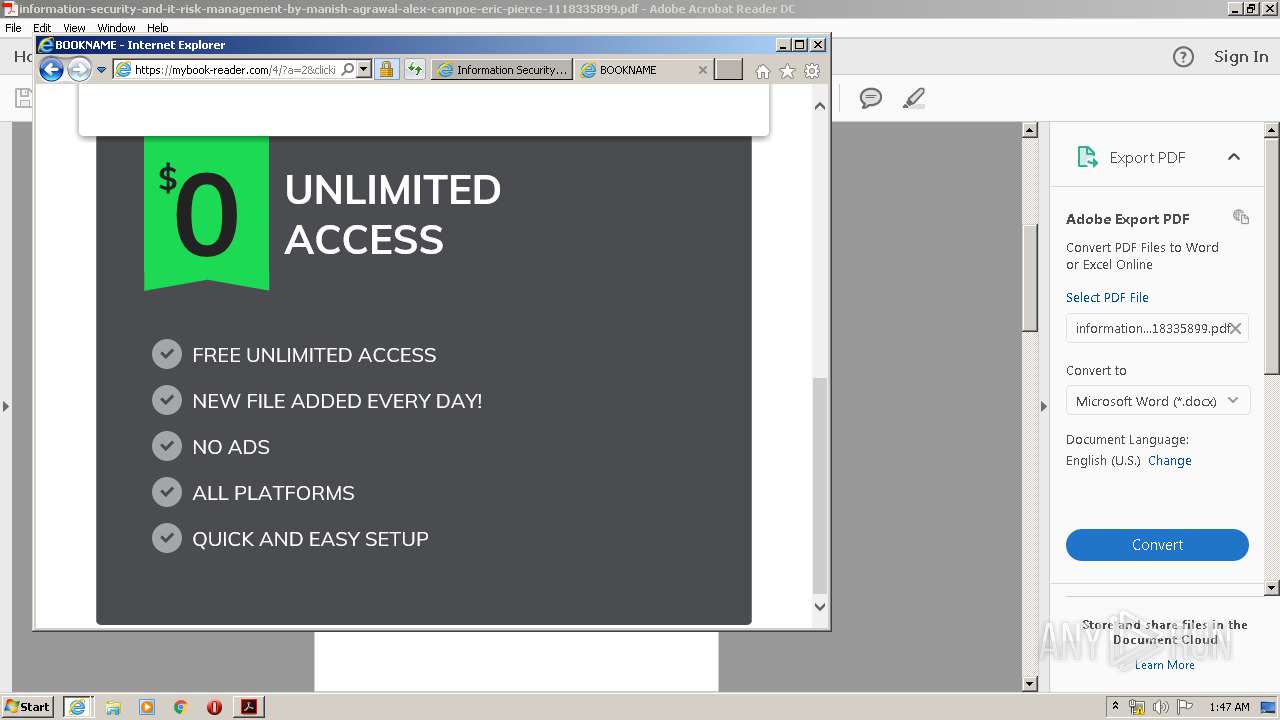Open Favorites star in Internet Explorer
The image size is (1280, 720).
tap(787, 71)
